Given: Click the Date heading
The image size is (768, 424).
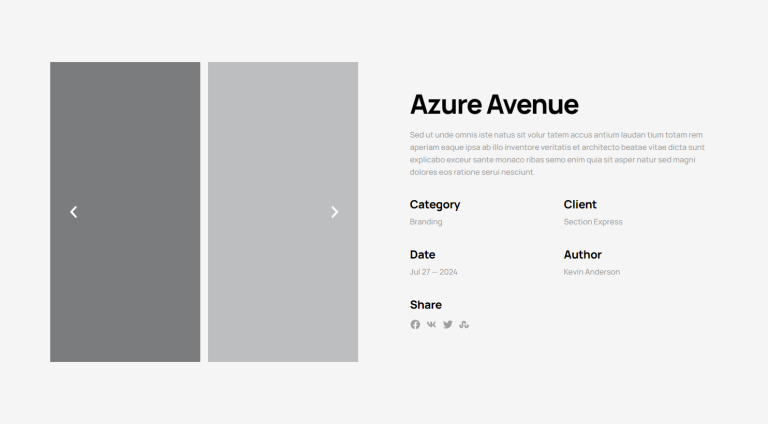Looking at the screenshot, I should click(422, 254).
